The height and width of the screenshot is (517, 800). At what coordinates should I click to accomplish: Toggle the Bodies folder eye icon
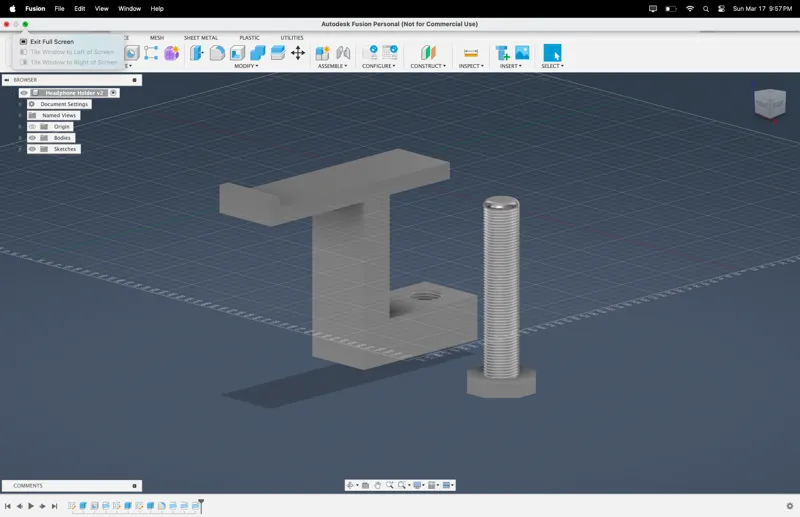32,138
